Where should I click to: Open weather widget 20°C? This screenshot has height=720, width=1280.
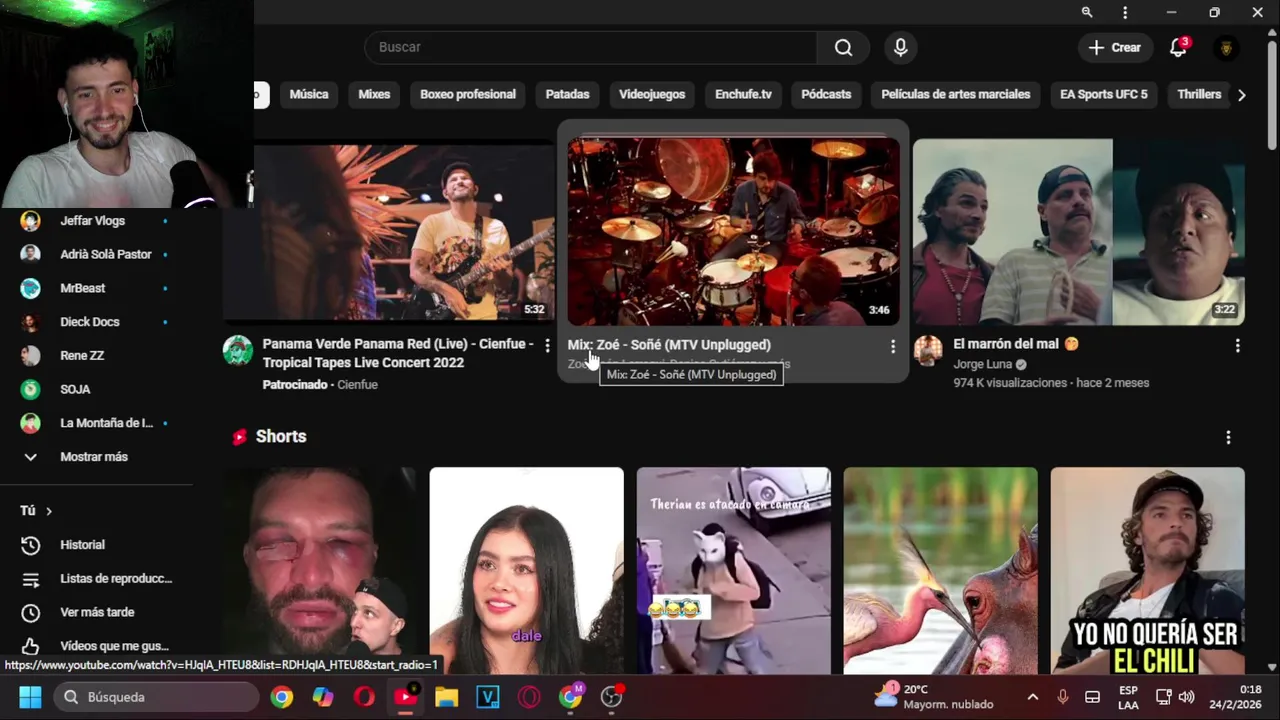coord(934,697)
